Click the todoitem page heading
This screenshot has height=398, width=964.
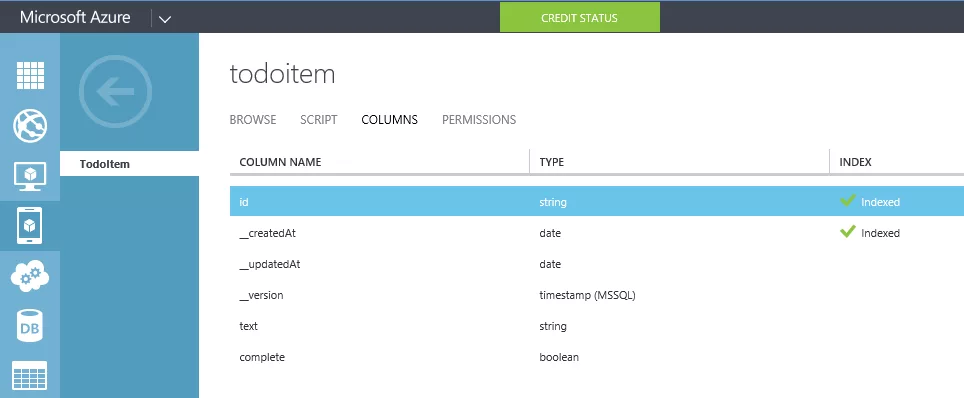(283, 74)
